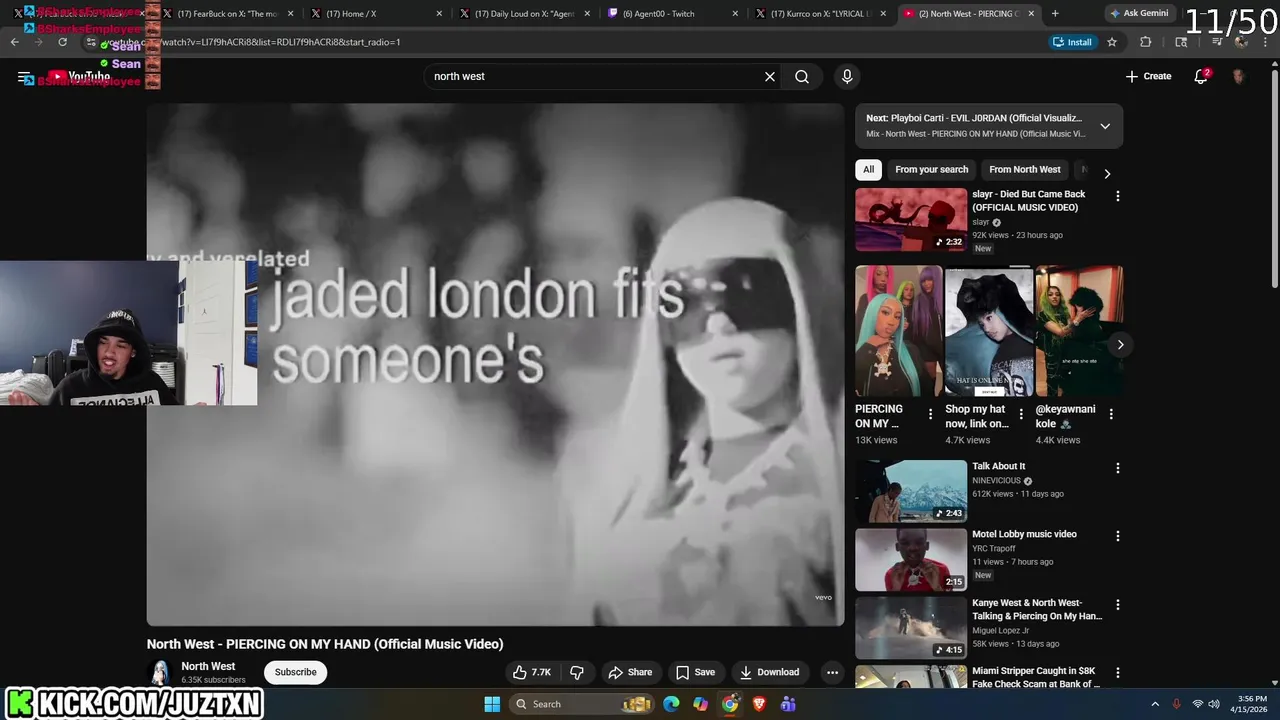Open options for Motel Lobby video

pos(1118,536)
